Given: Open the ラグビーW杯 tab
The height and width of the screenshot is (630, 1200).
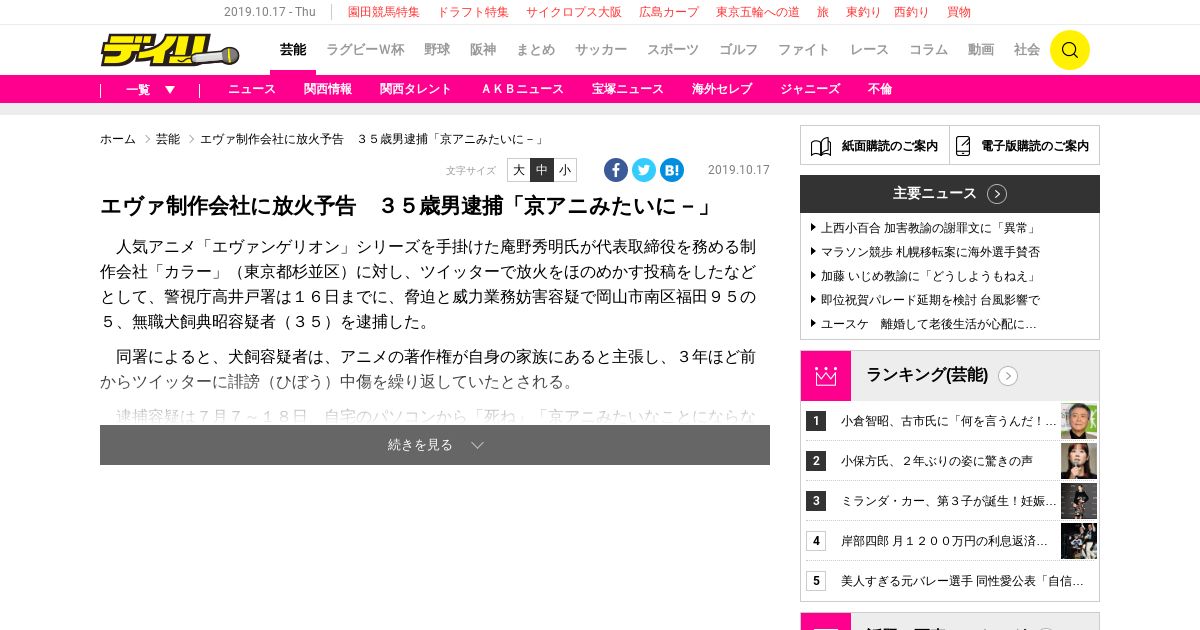Looking at the screenshot, I should click(365, 50).
